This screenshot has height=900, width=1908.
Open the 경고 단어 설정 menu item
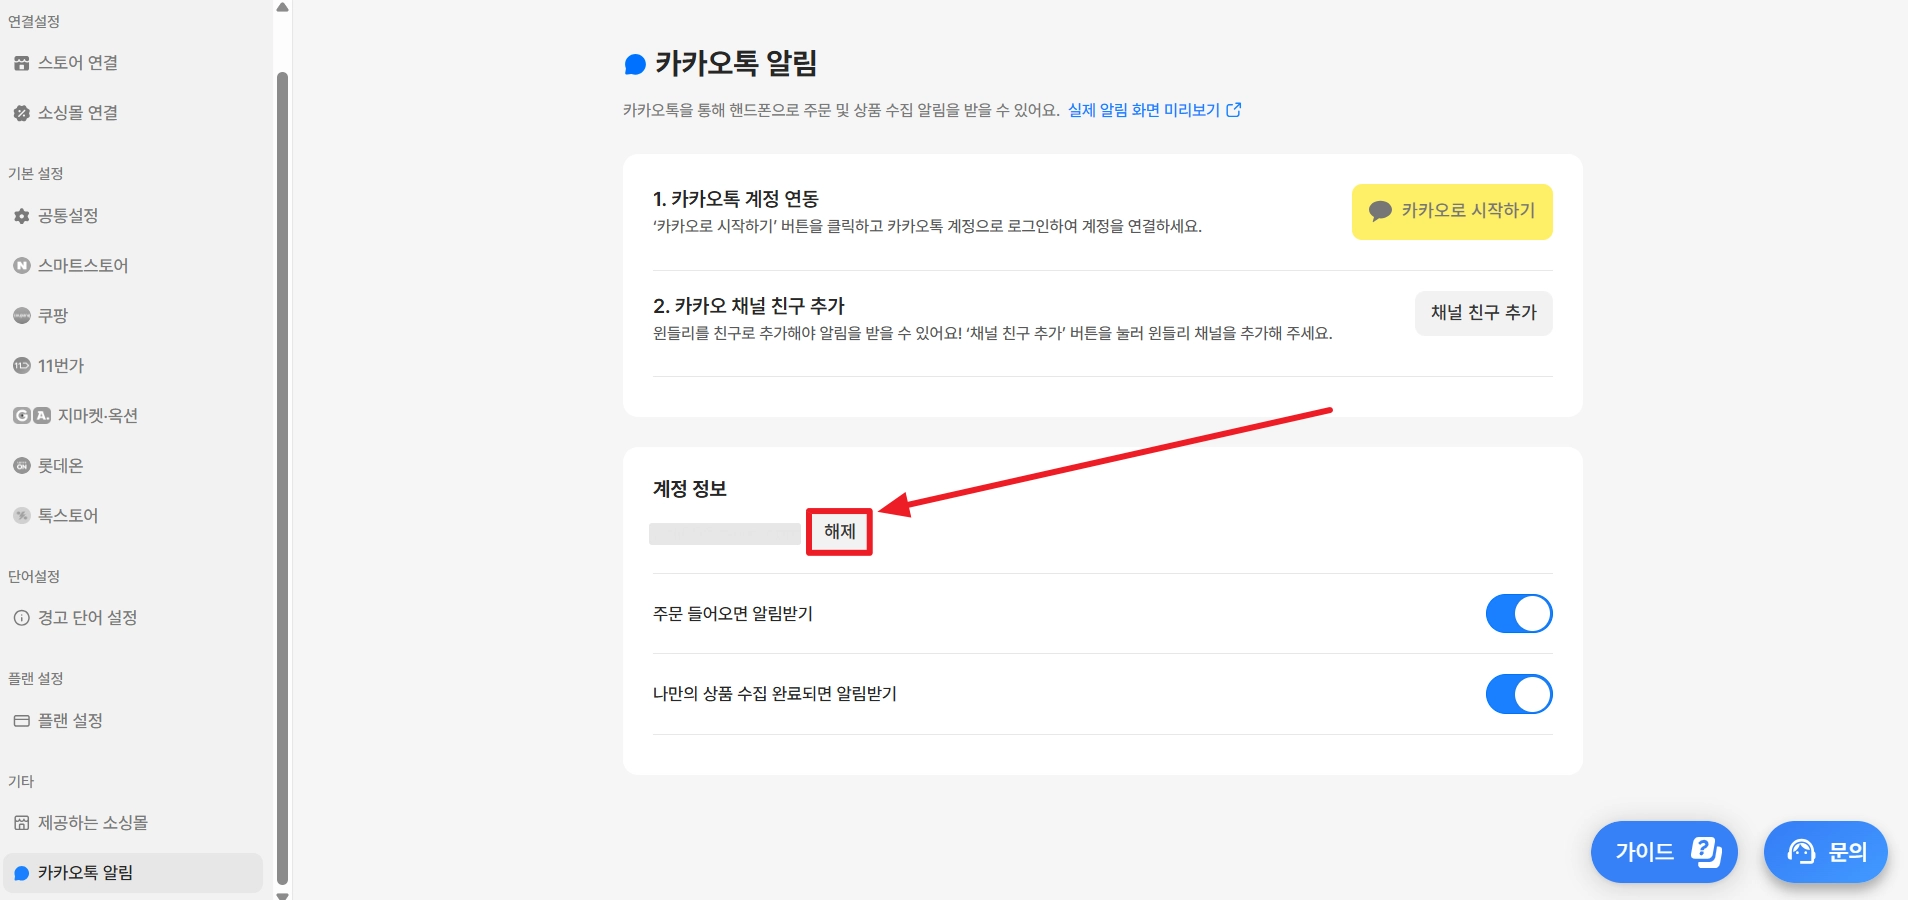point(133,618)
